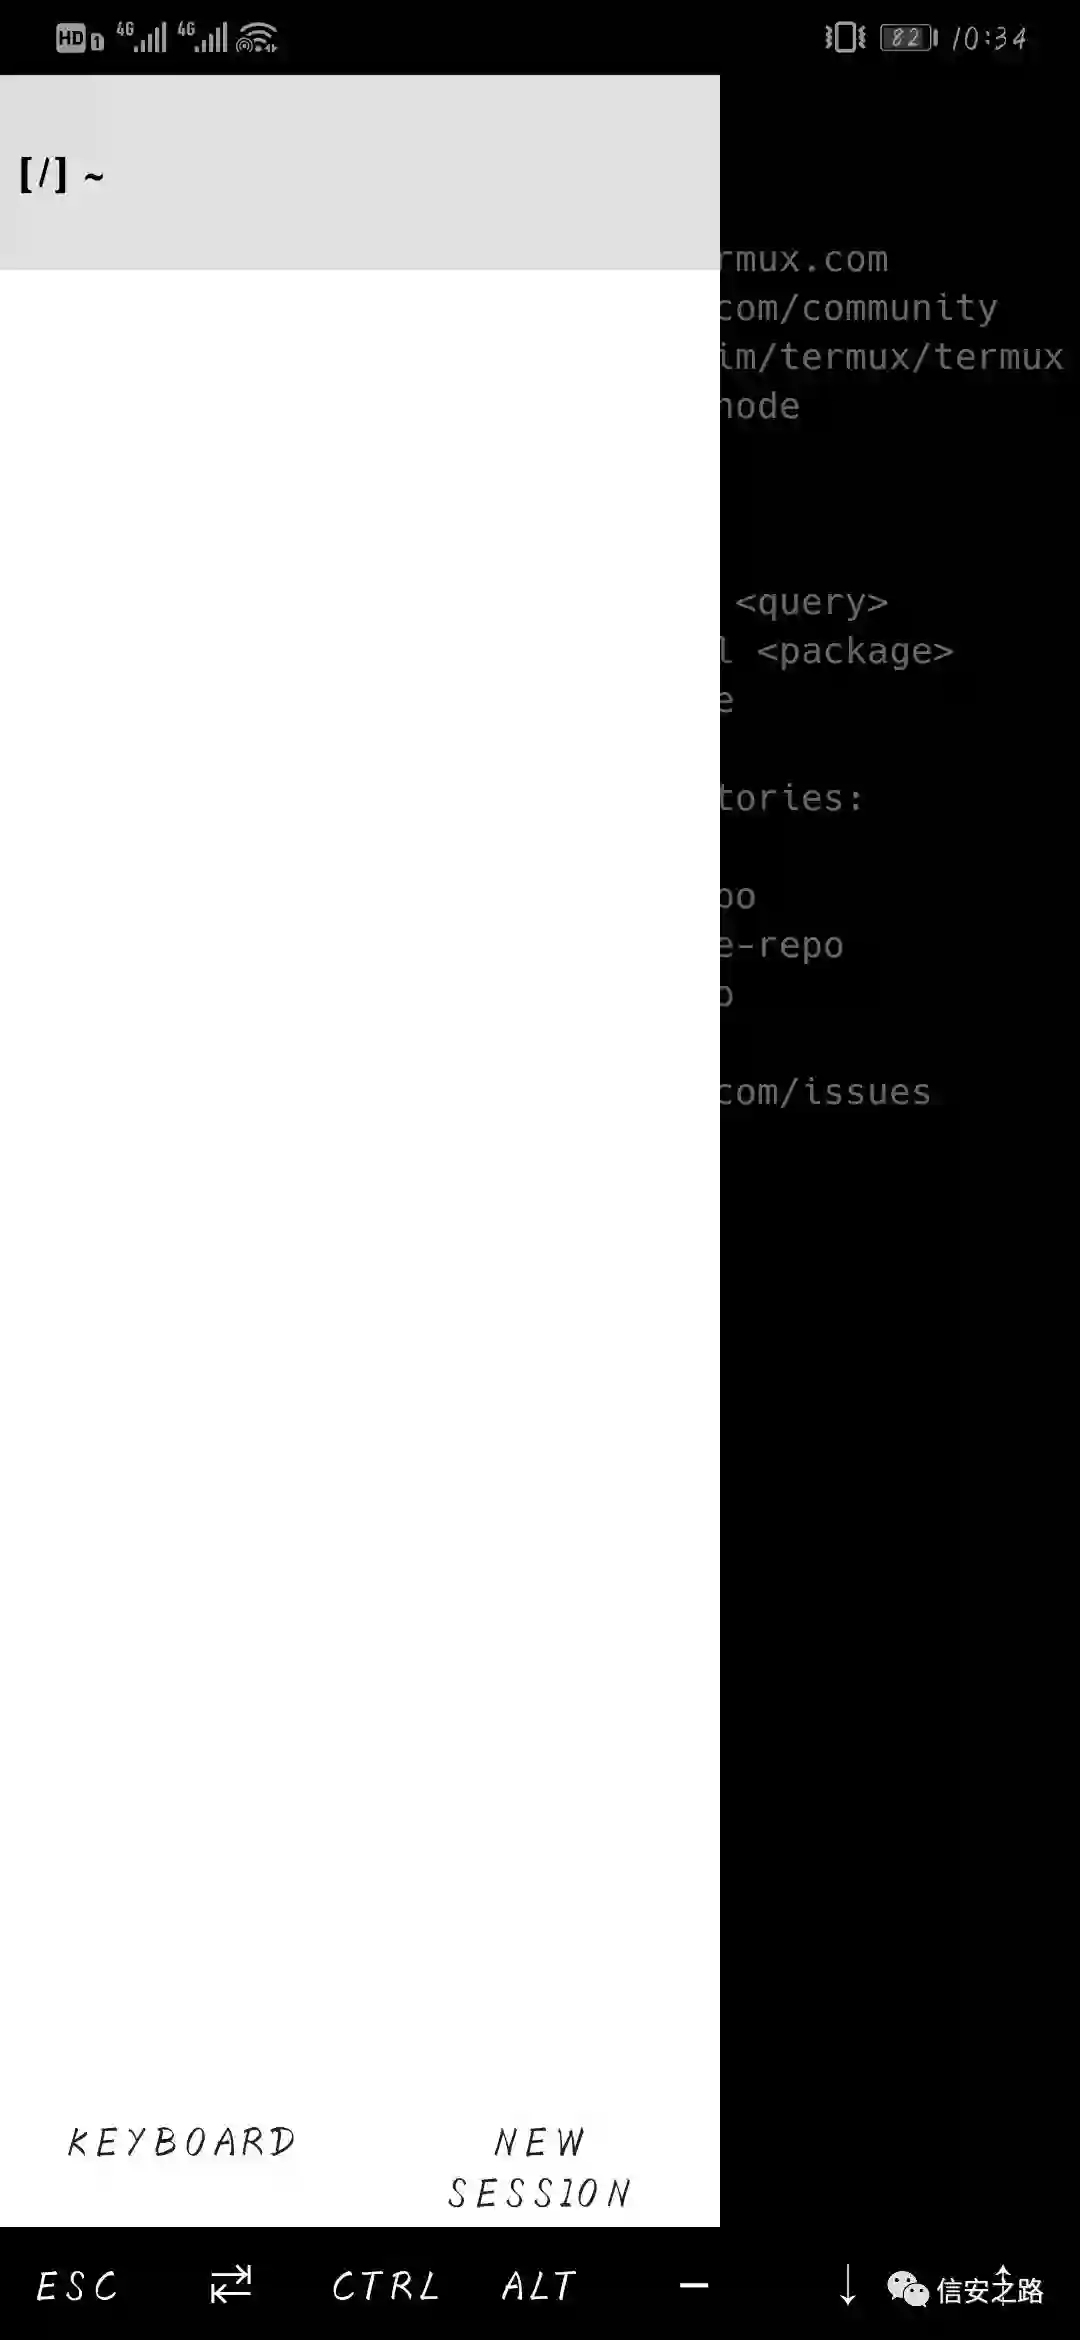Tap the dash extra key
The height and width of the screenshot is (2340, 1080).
click(694, 2285)
